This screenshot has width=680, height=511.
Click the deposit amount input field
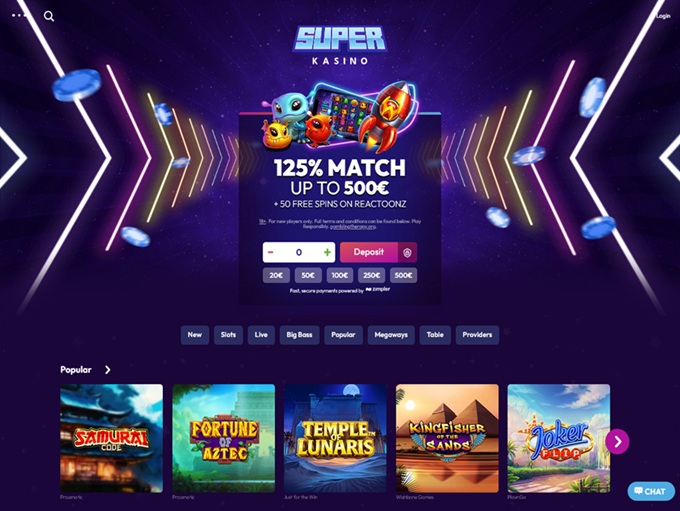coord(299,252)
